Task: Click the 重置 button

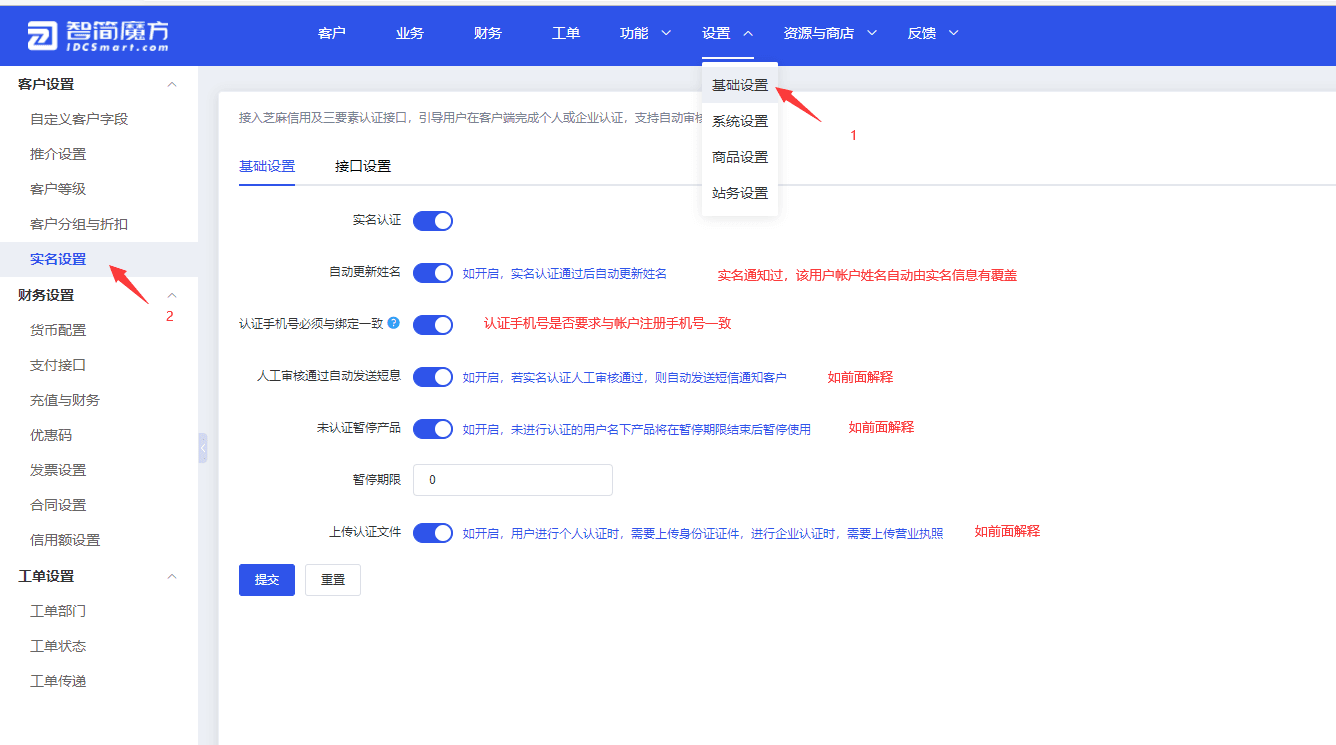Action: [x=333, y=580]
